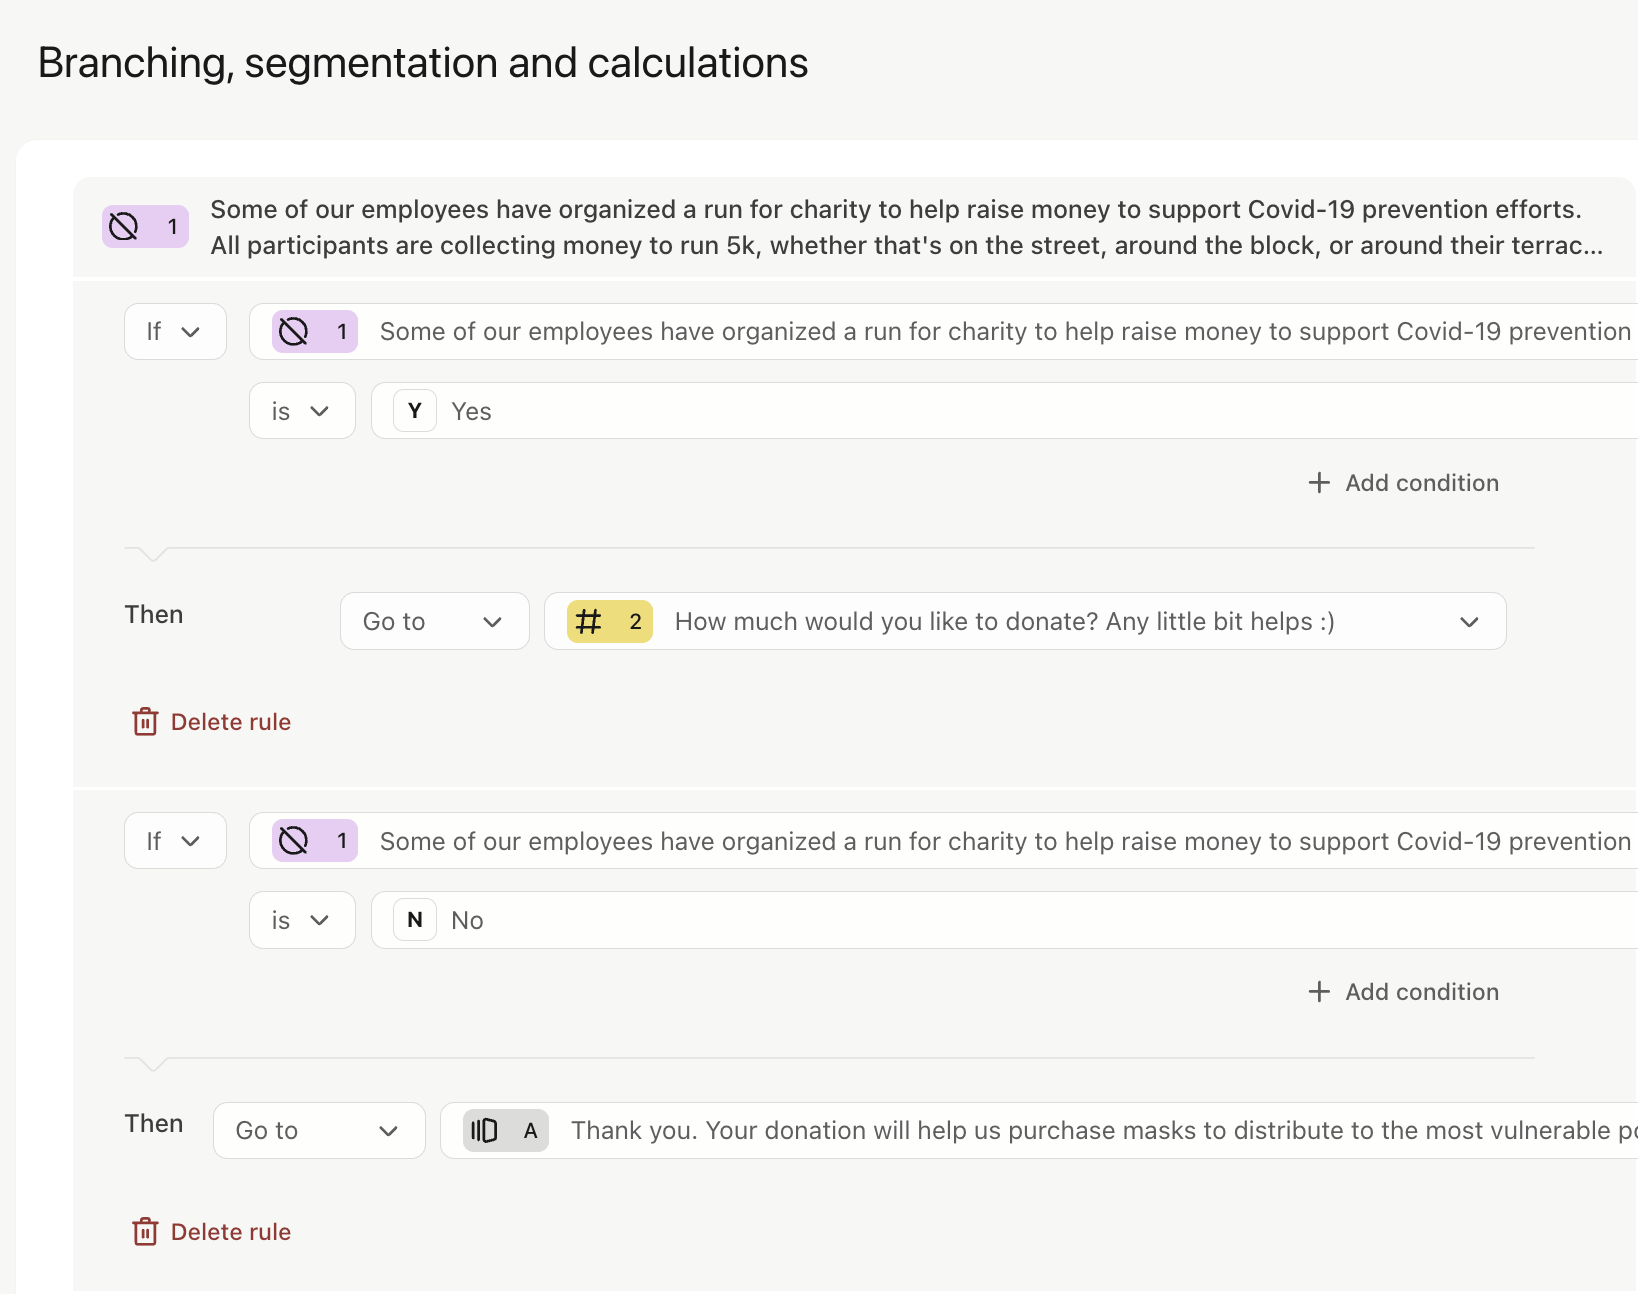This screenshot has width=1638, height=1294.
Task: Click the N key badge next to No
Action: (415, 920)
